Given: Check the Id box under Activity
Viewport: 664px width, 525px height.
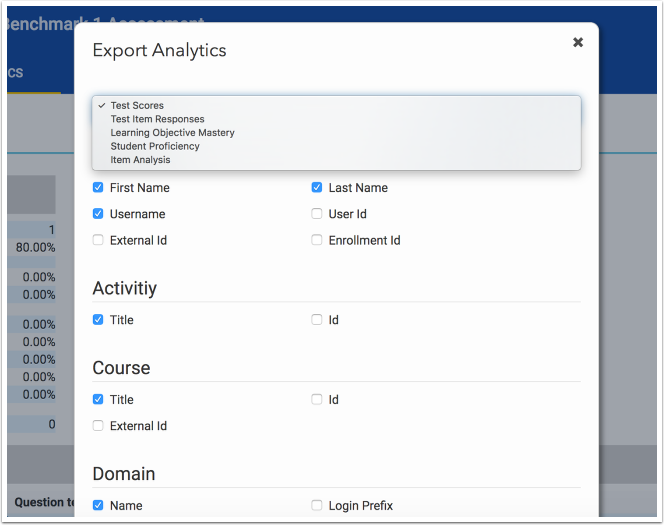Looking at the screenshot, I should (x=317, y=320).
